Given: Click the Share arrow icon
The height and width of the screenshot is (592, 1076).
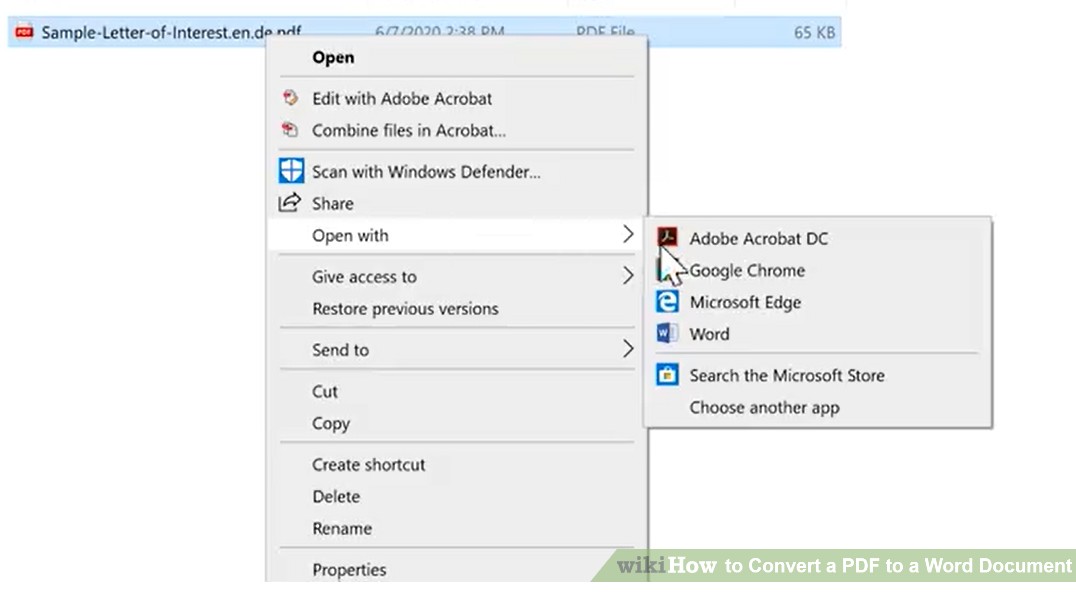Looking at the screenshot, I should (290, 203).
